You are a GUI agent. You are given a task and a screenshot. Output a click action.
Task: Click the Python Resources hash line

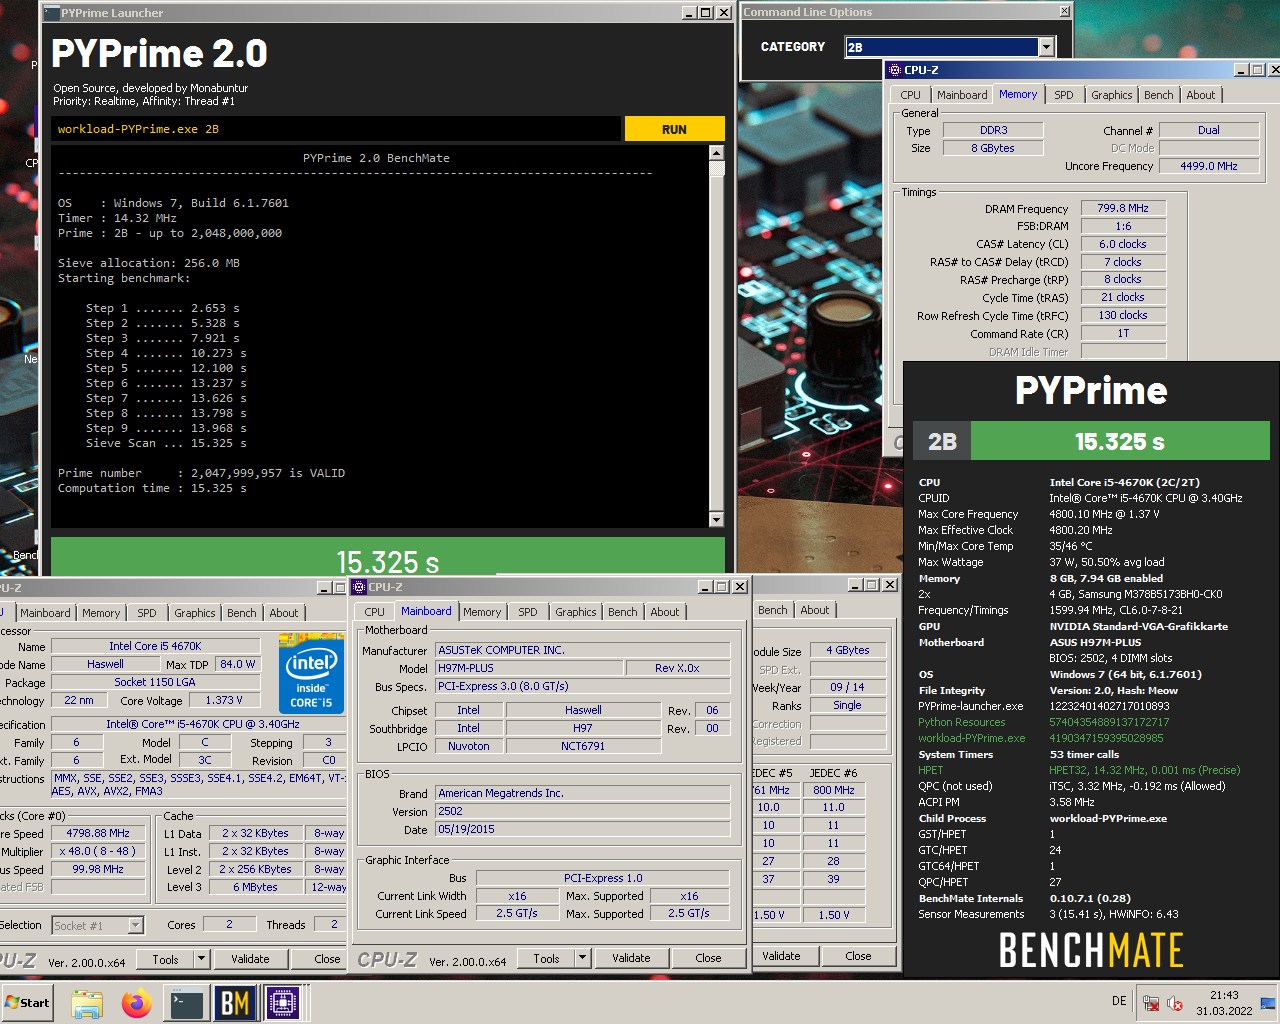pyautogui.click(x=1043, y=722)
